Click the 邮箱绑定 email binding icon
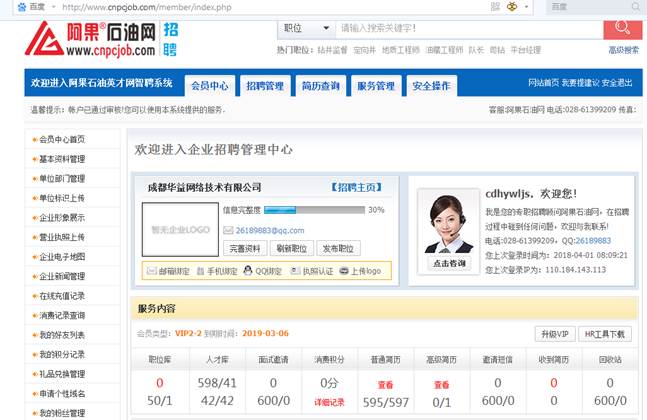Screen dimensions: 647x420 [x=151, y=270]
